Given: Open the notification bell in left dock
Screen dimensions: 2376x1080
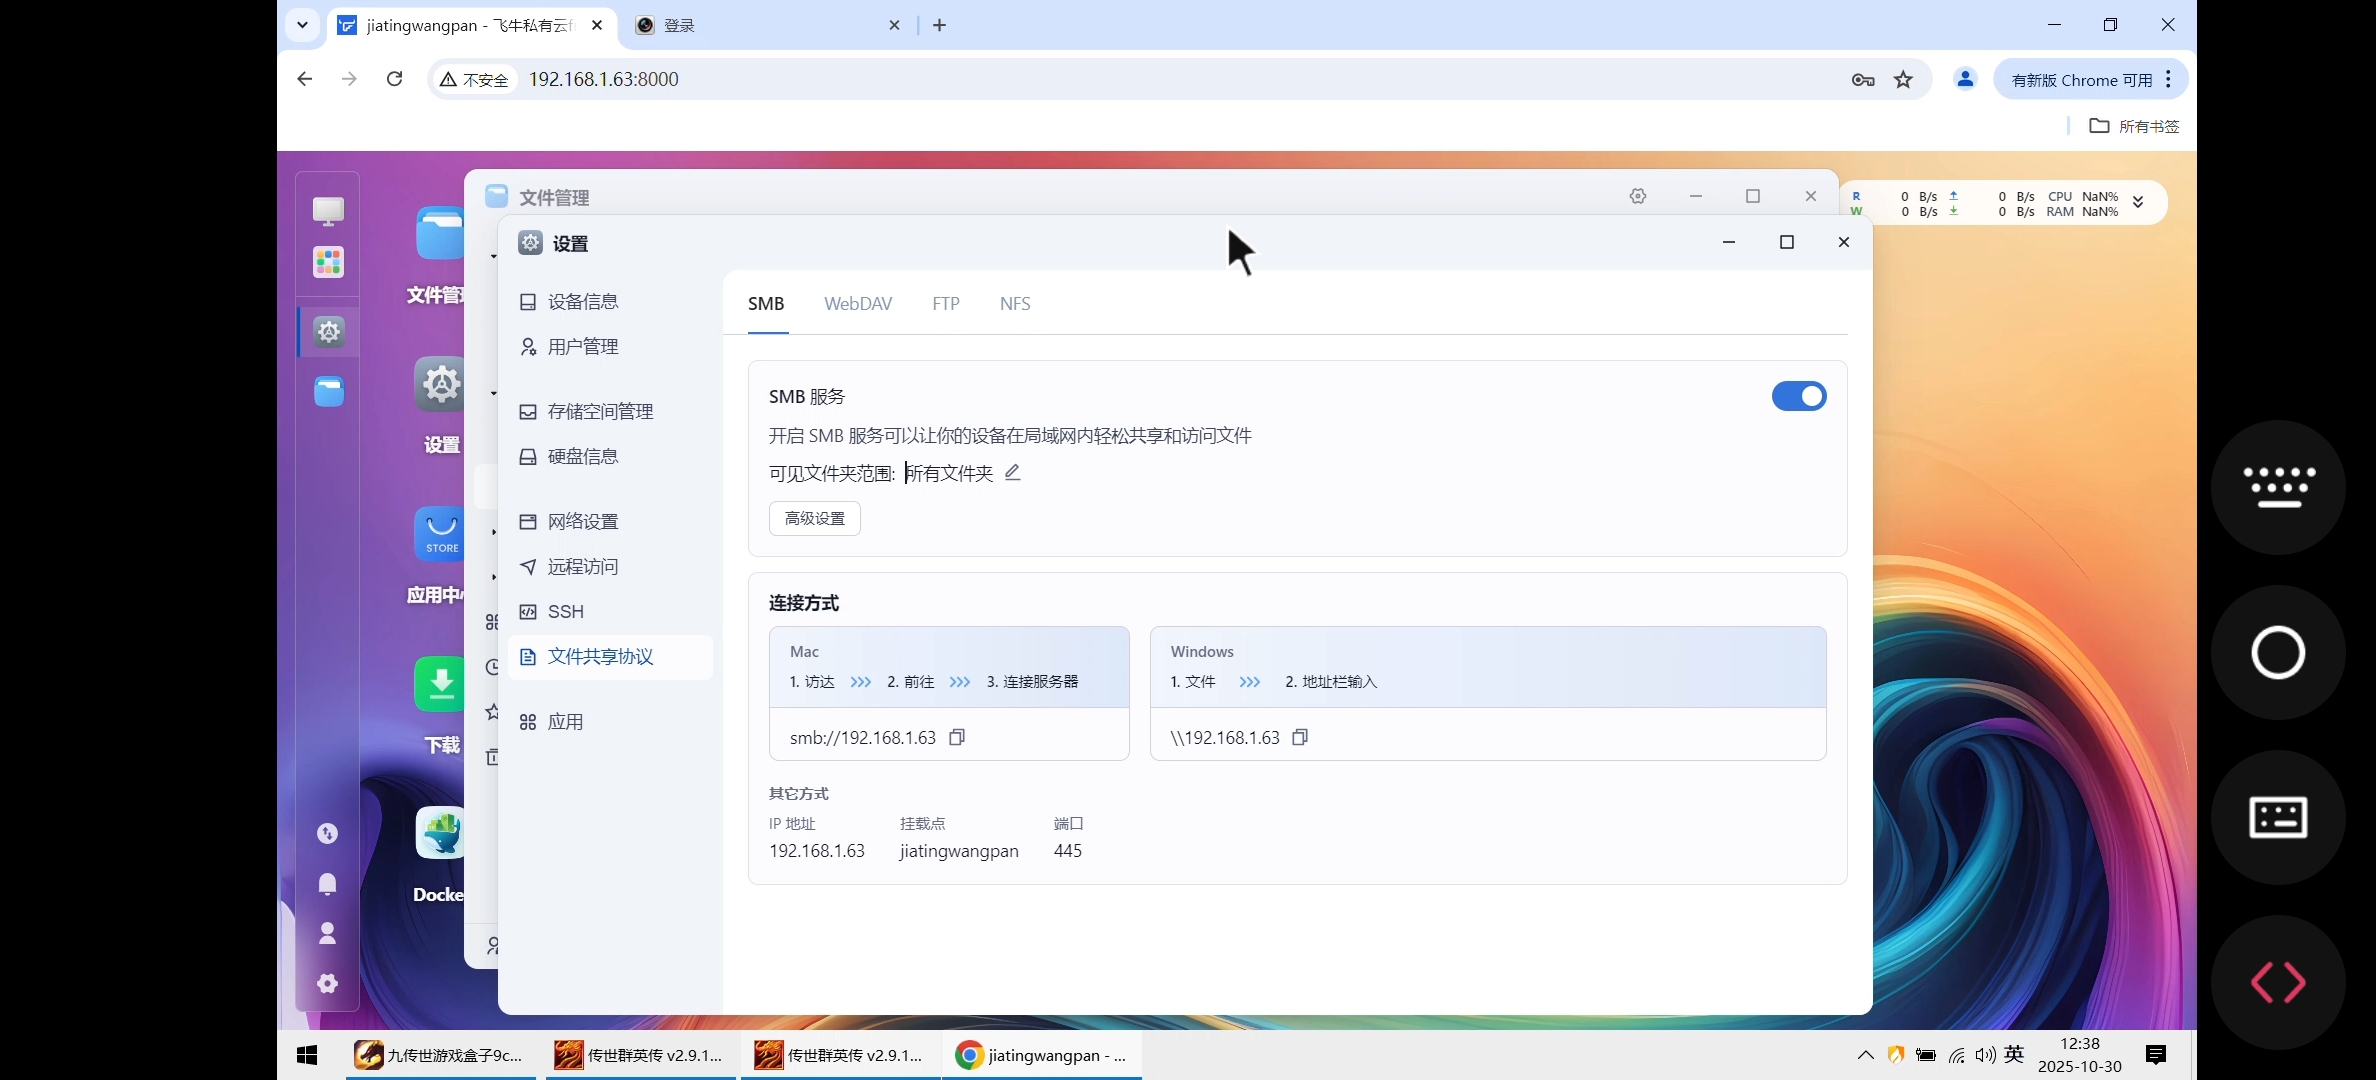Looking at the screenshot, I should 328,884.
